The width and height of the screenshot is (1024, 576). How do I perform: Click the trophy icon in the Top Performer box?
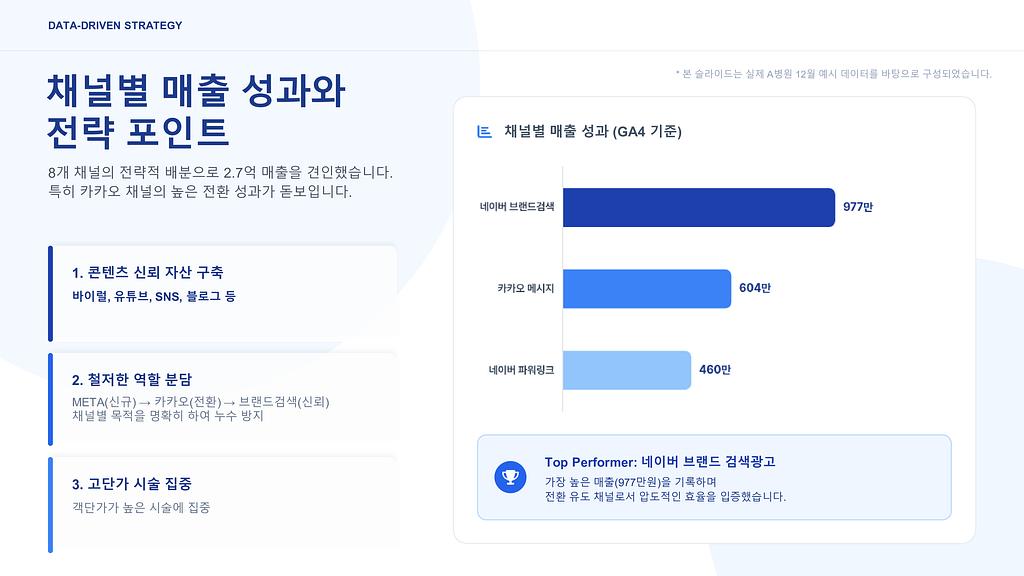(510, 477)
